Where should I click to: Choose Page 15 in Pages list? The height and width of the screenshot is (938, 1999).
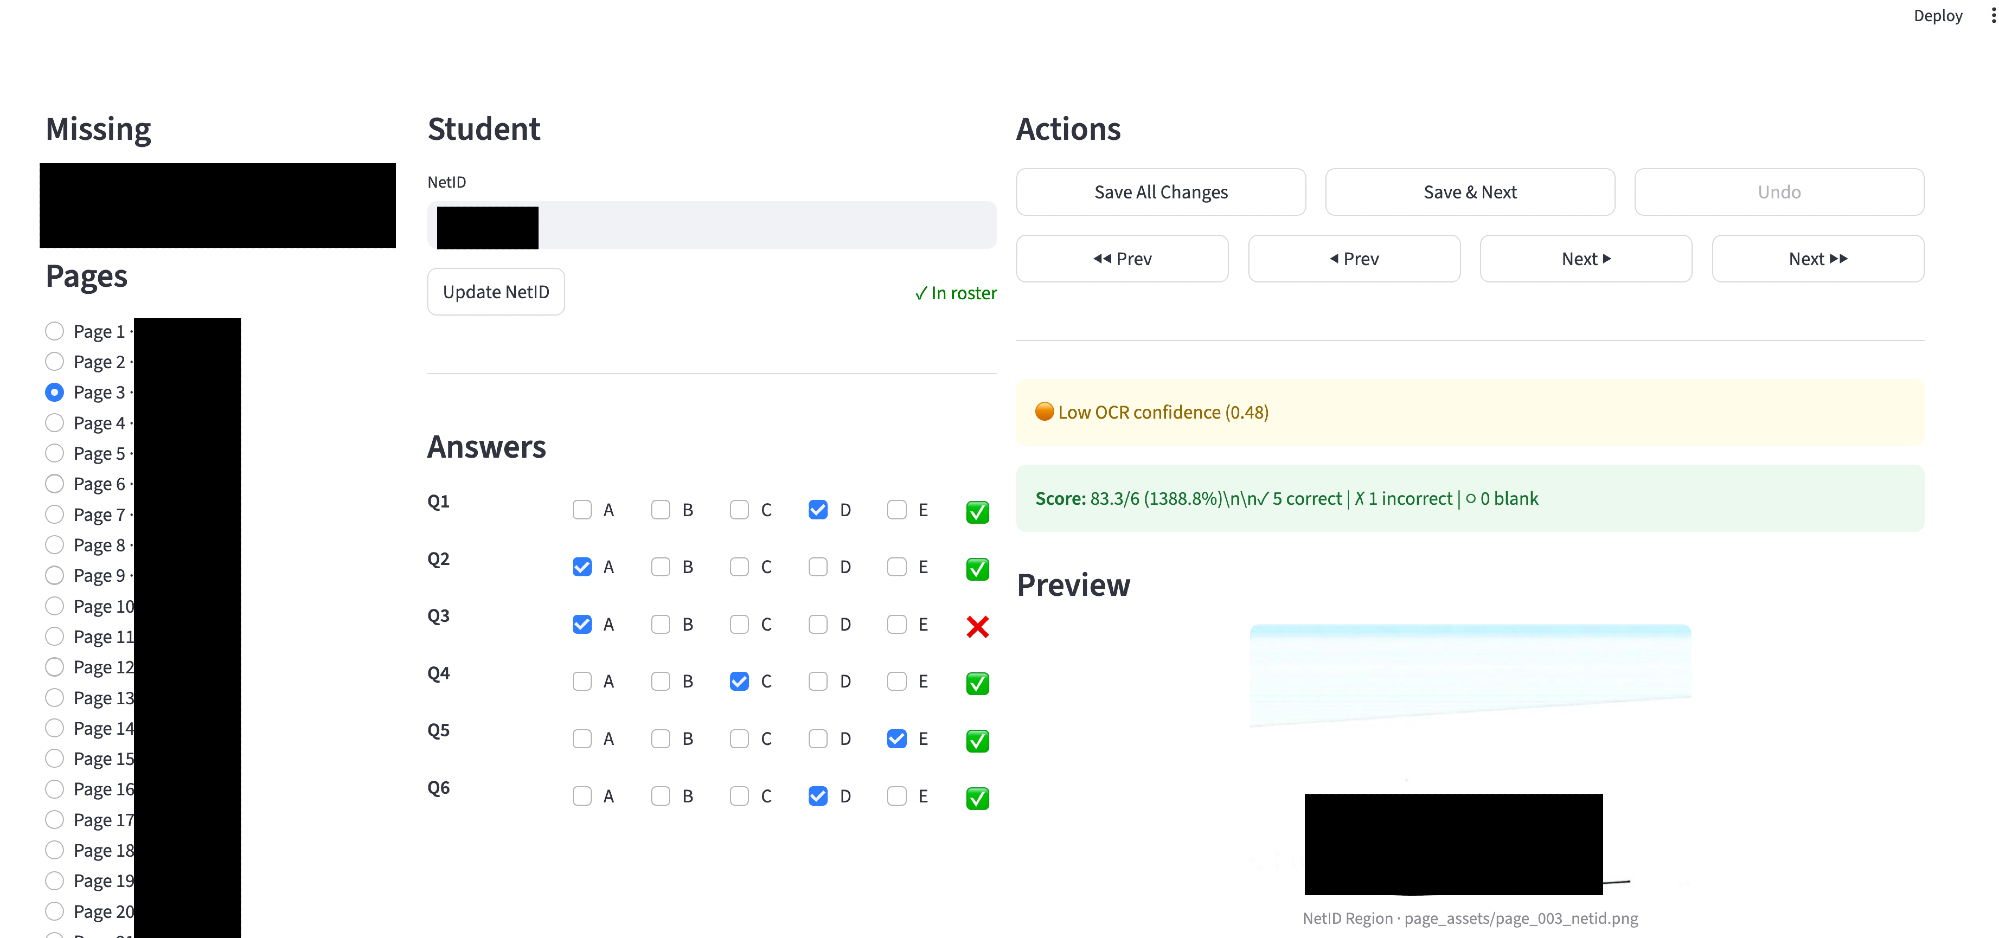tap(55, 759)
